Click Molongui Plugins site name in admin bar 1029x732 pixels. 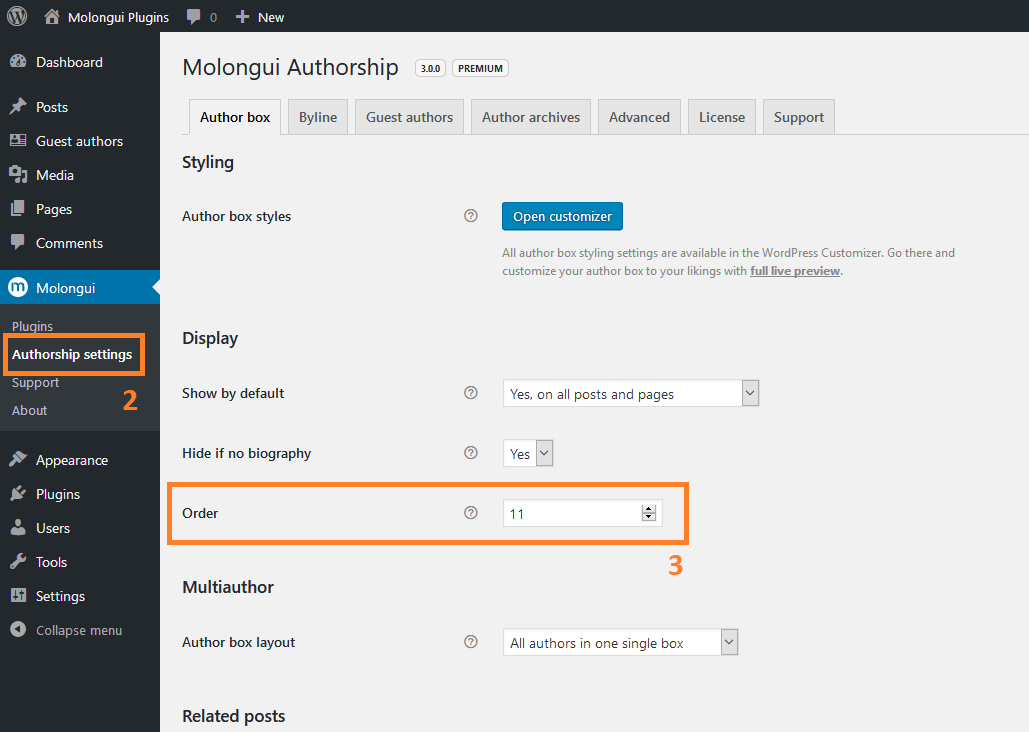(118, 17)
